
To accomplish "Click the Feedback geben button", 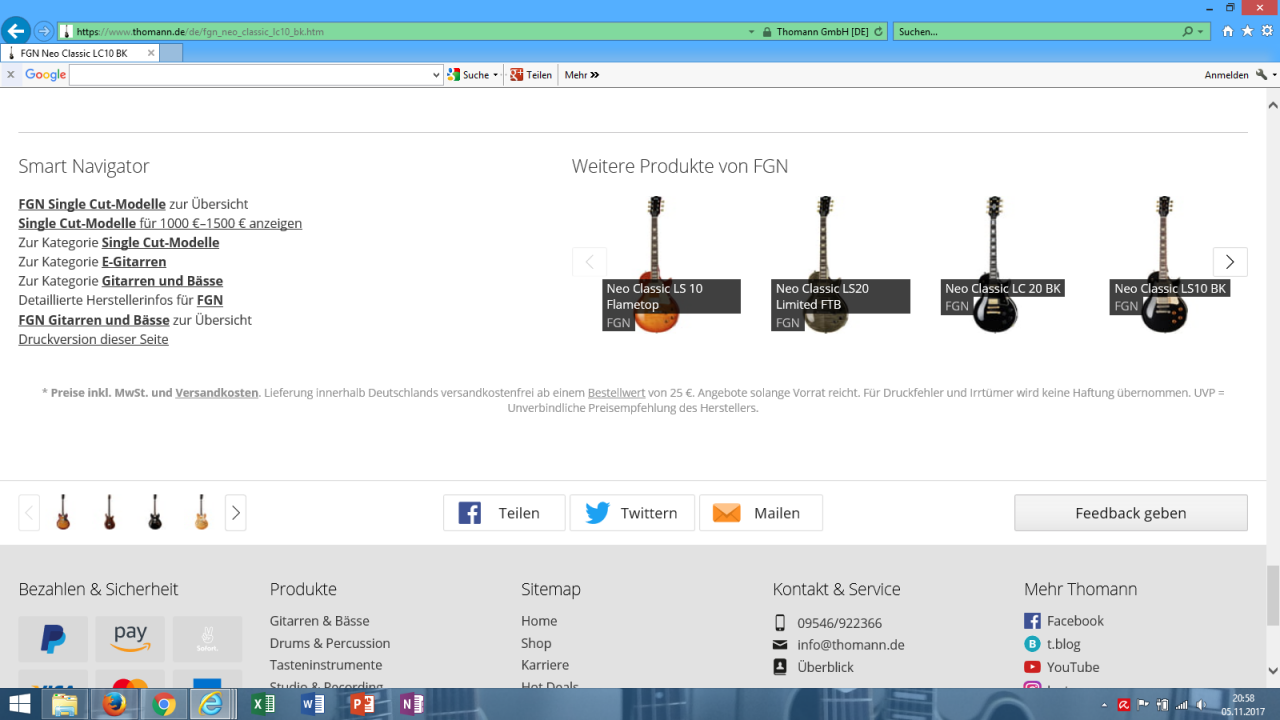I will point(1131,513).
